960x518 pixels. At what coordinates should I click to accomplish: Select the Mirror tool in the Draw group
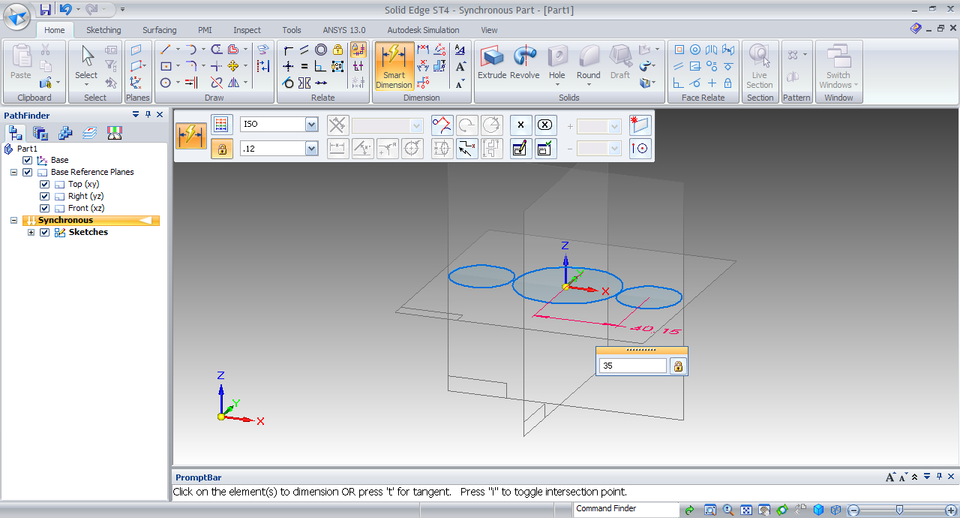coord(233,83)
